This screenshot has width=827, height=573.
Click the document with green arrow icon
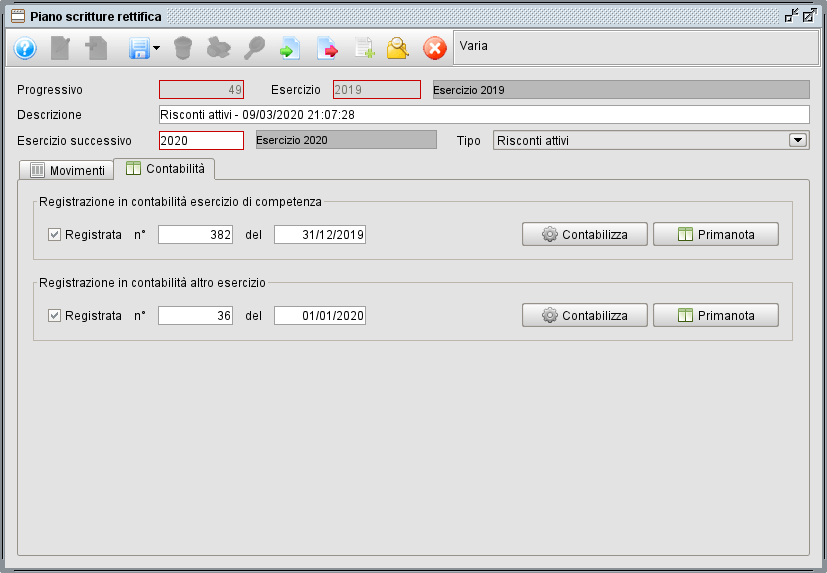tap(290, 49)
